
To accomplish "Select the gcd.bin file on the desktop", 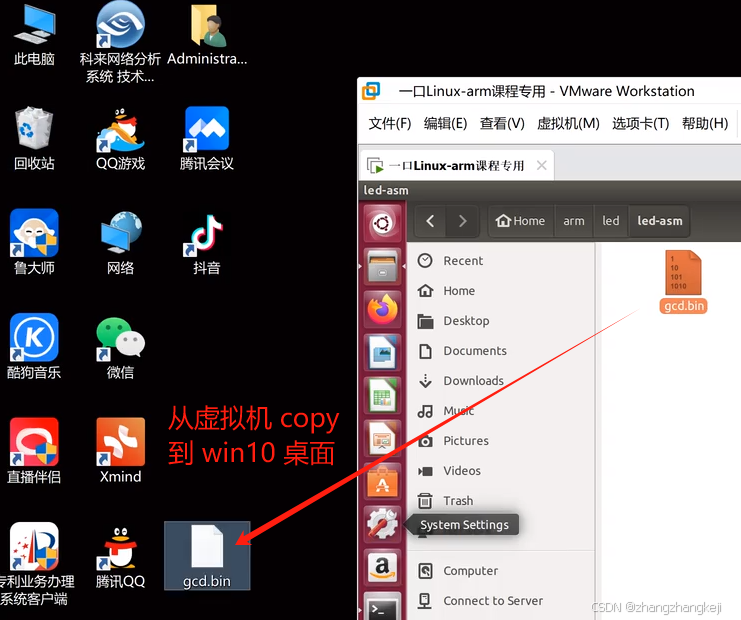I will [x=207, y=556].
